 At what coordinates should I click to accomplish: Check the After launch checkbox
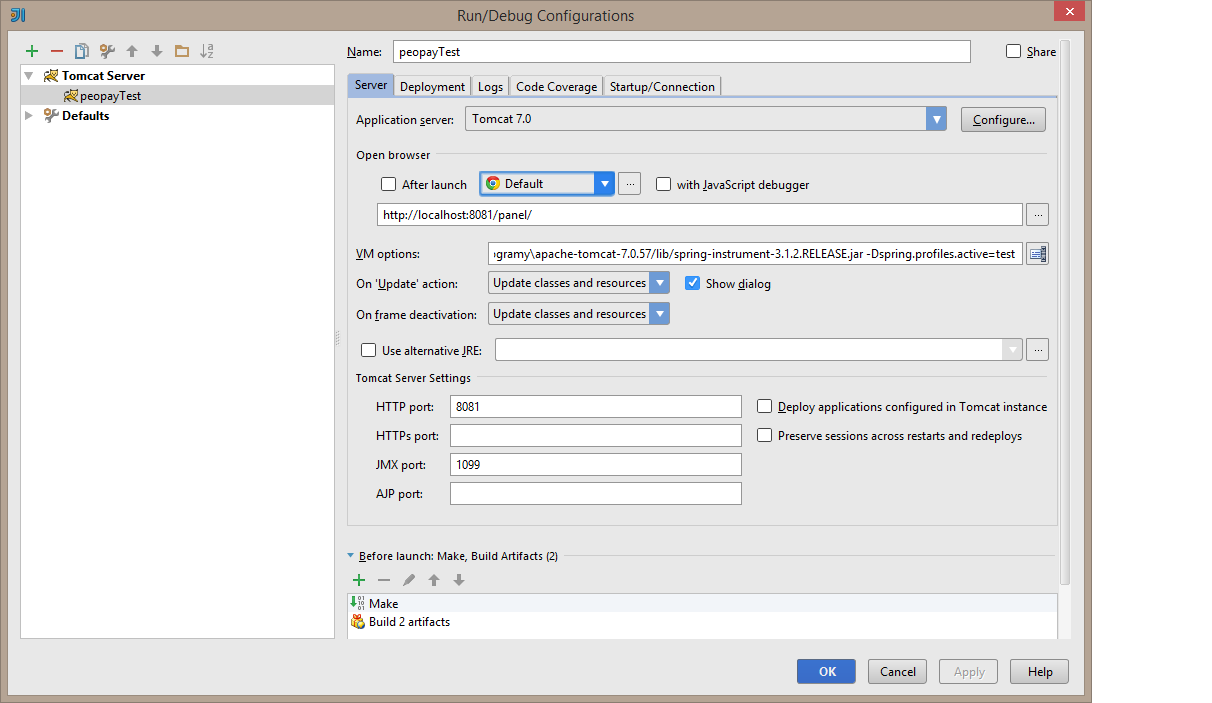tap(388, 184)
